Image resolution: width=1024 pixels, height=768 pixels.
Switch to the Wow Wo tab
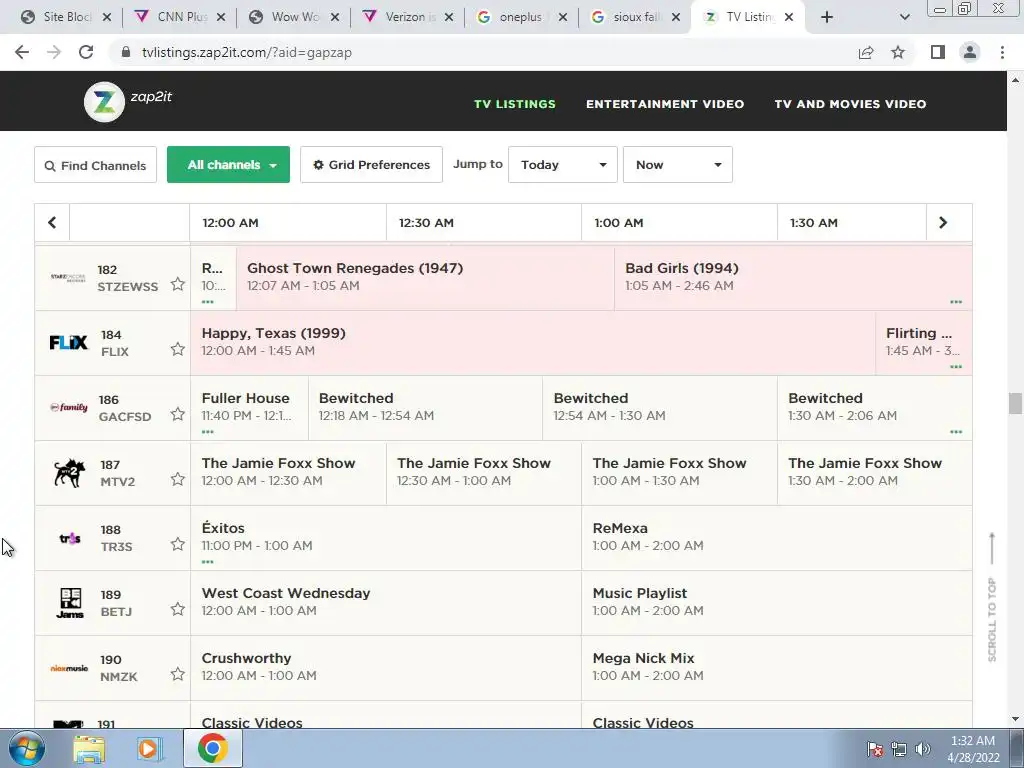(294, 17)
